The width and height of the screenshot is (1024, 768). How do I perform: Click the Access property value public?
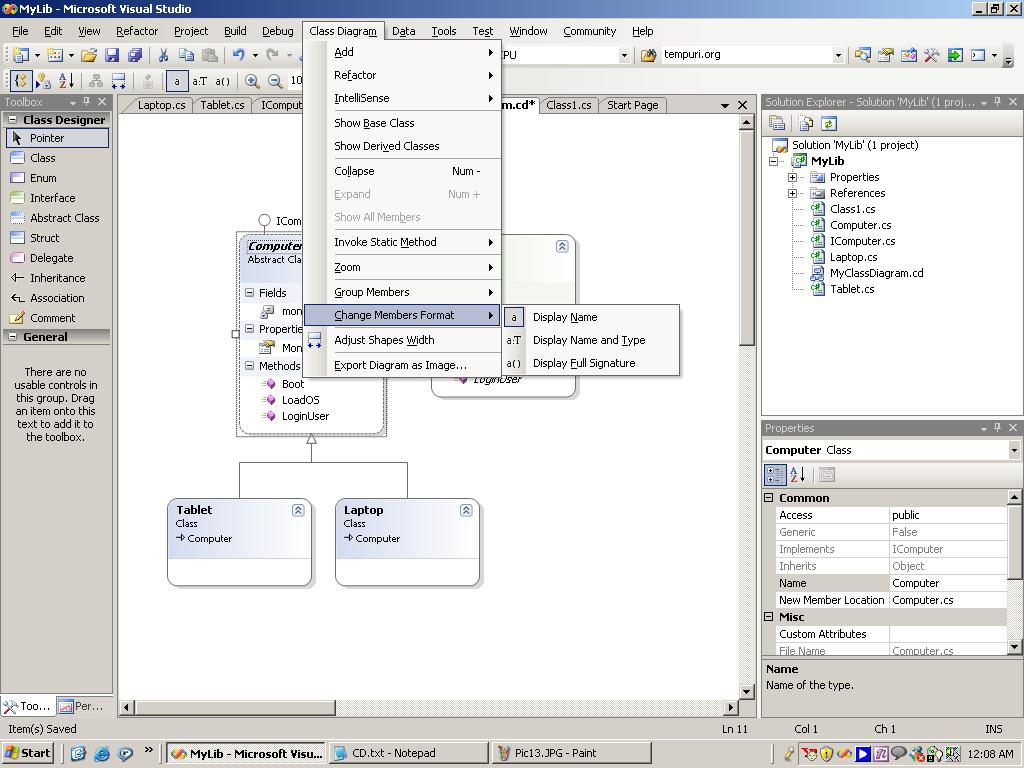coord(948,515)
